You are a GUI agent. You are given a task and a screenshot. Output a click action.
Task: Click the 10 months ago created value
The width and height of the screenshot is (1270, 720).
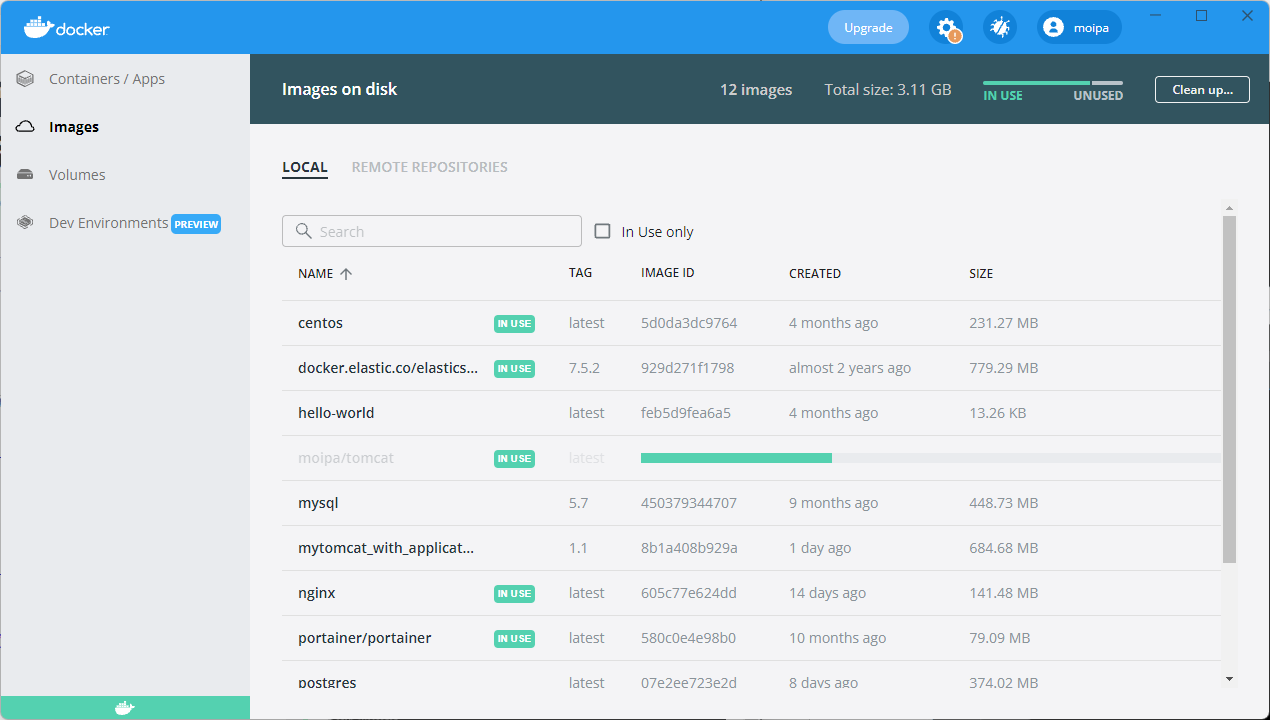[838, 638]
